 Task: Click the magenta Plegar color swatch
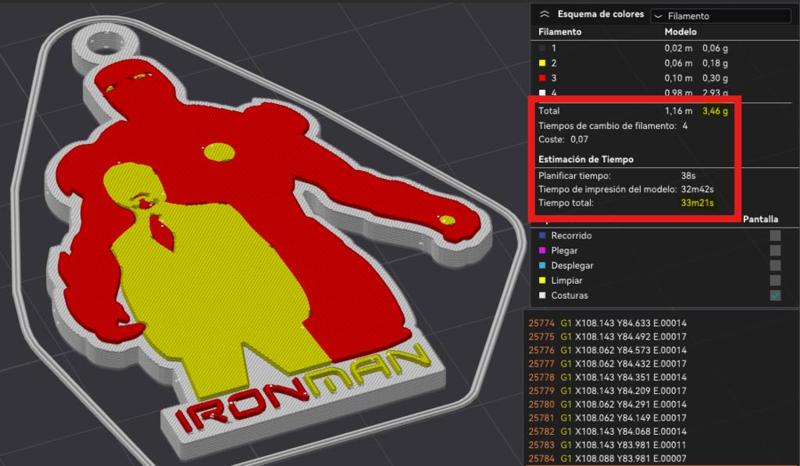542,251
